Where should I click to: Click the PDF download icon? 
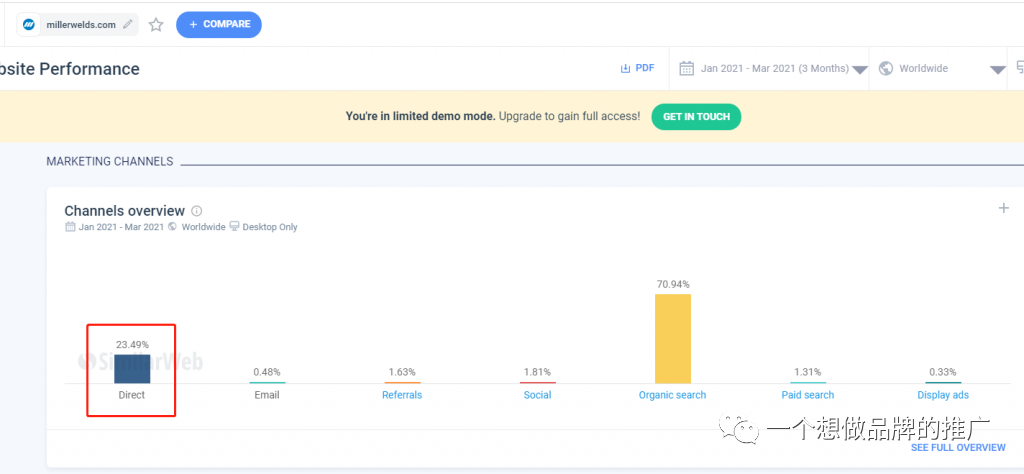(x=626, y=69)
